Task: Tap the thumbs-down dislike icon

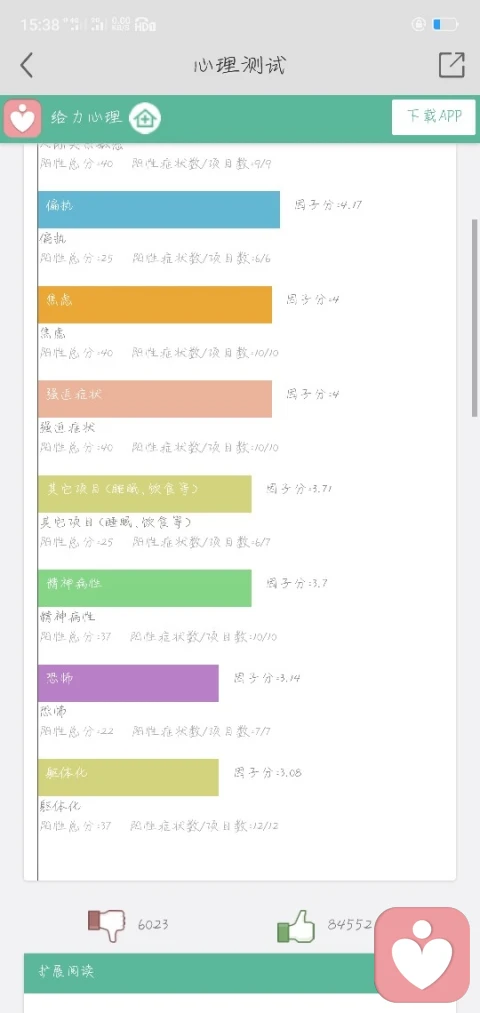Action: [106, 925]
